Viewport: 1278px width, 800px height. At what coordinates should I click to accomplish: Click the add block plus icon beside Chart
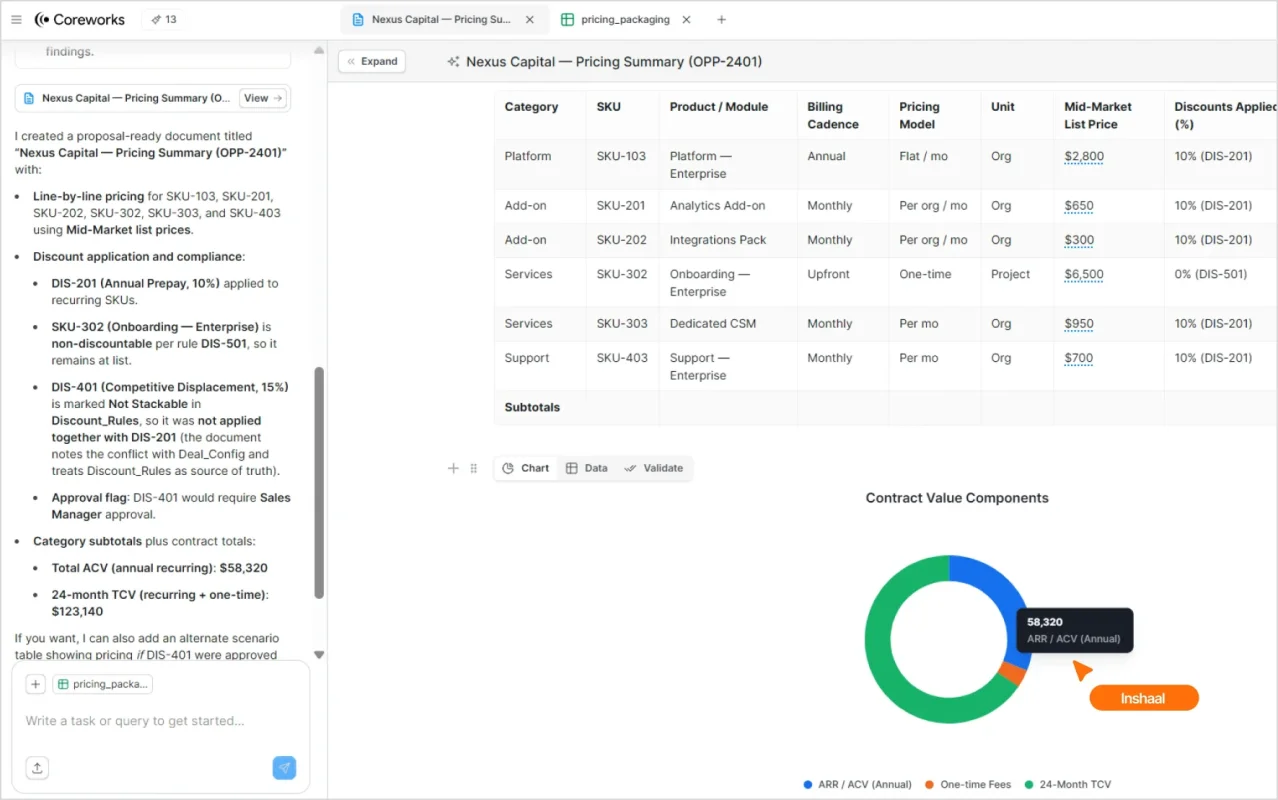[453, 468]
